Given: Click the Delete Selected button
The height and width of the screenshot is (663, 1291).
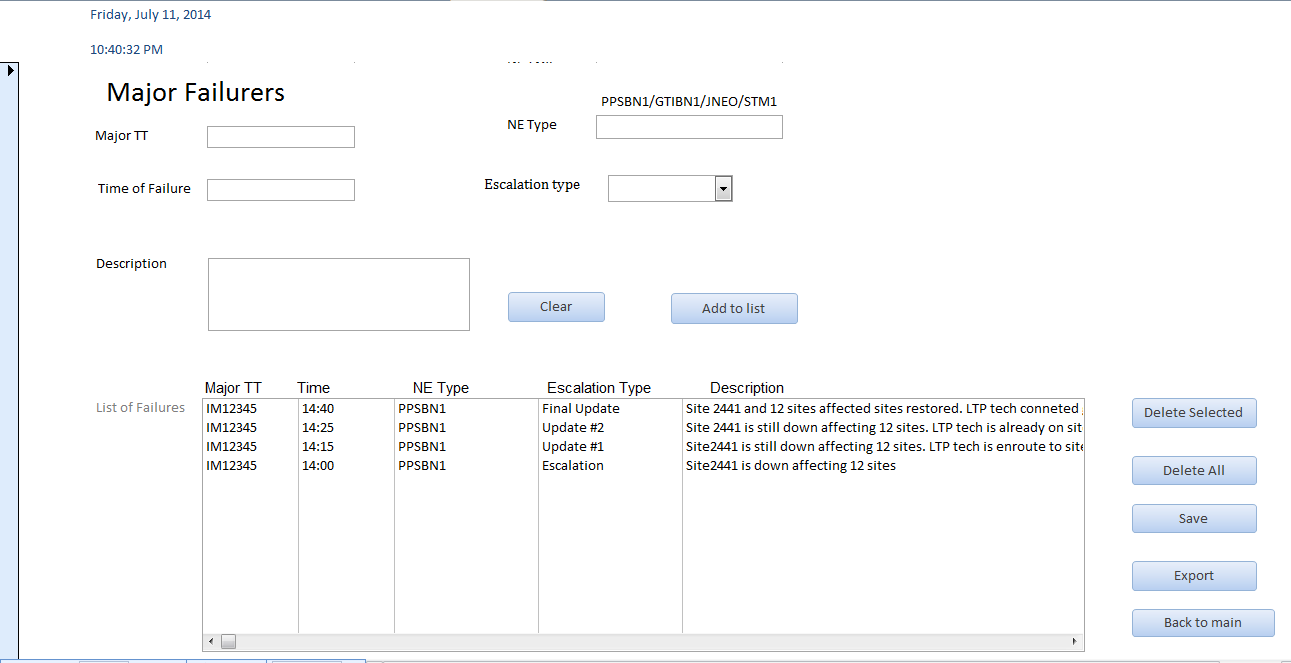Looking at the screenshot, I should 1194,413.
